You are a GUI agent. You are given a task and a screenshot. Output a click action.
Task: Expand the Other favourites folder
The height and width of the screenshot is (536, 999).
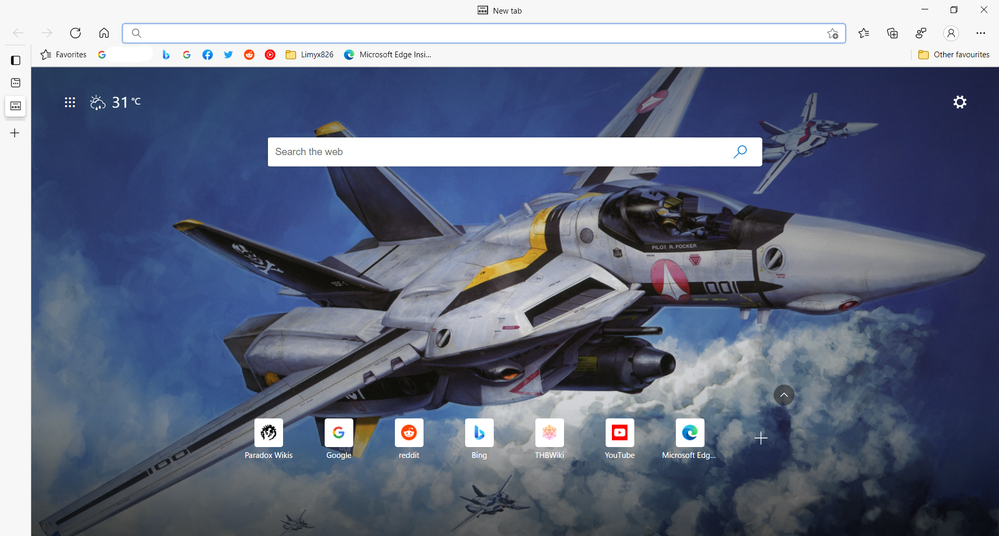[953, 55]
